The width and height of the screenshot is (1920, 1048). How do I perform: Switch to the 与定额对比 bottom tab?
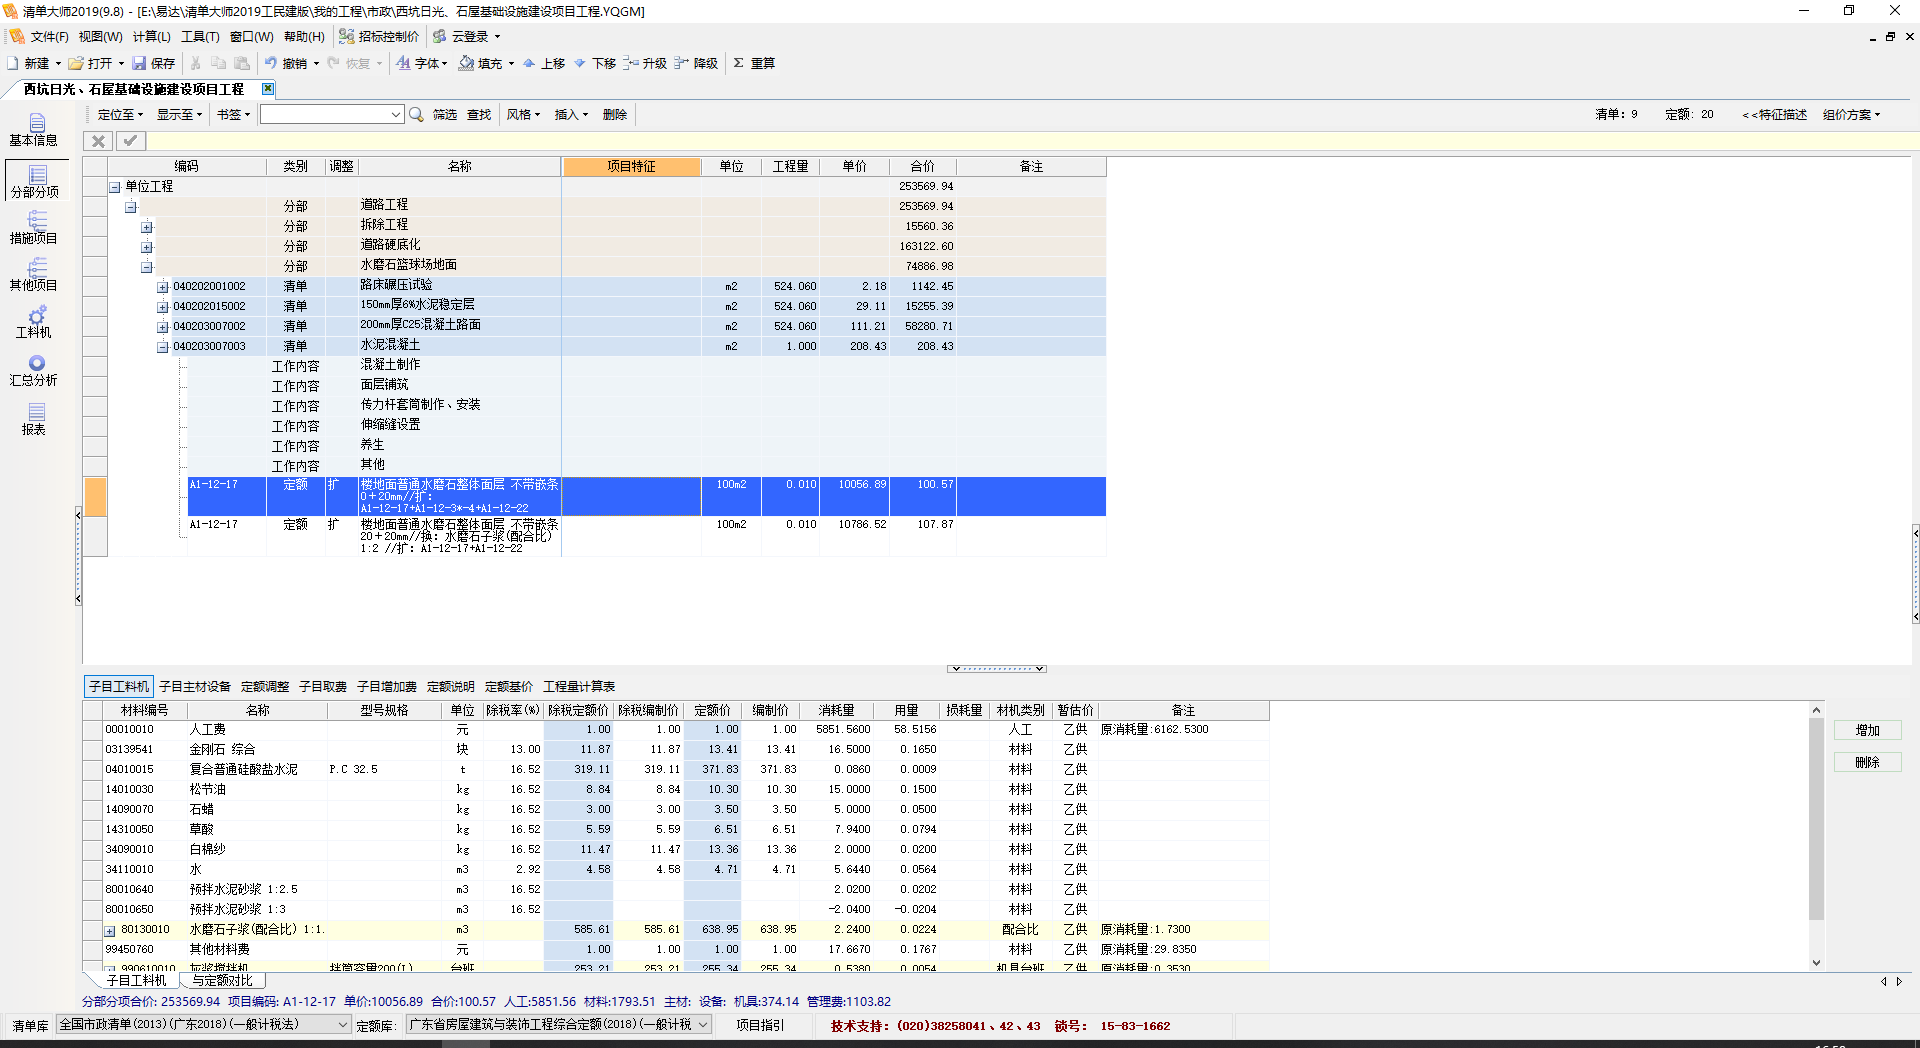[222, 981]
